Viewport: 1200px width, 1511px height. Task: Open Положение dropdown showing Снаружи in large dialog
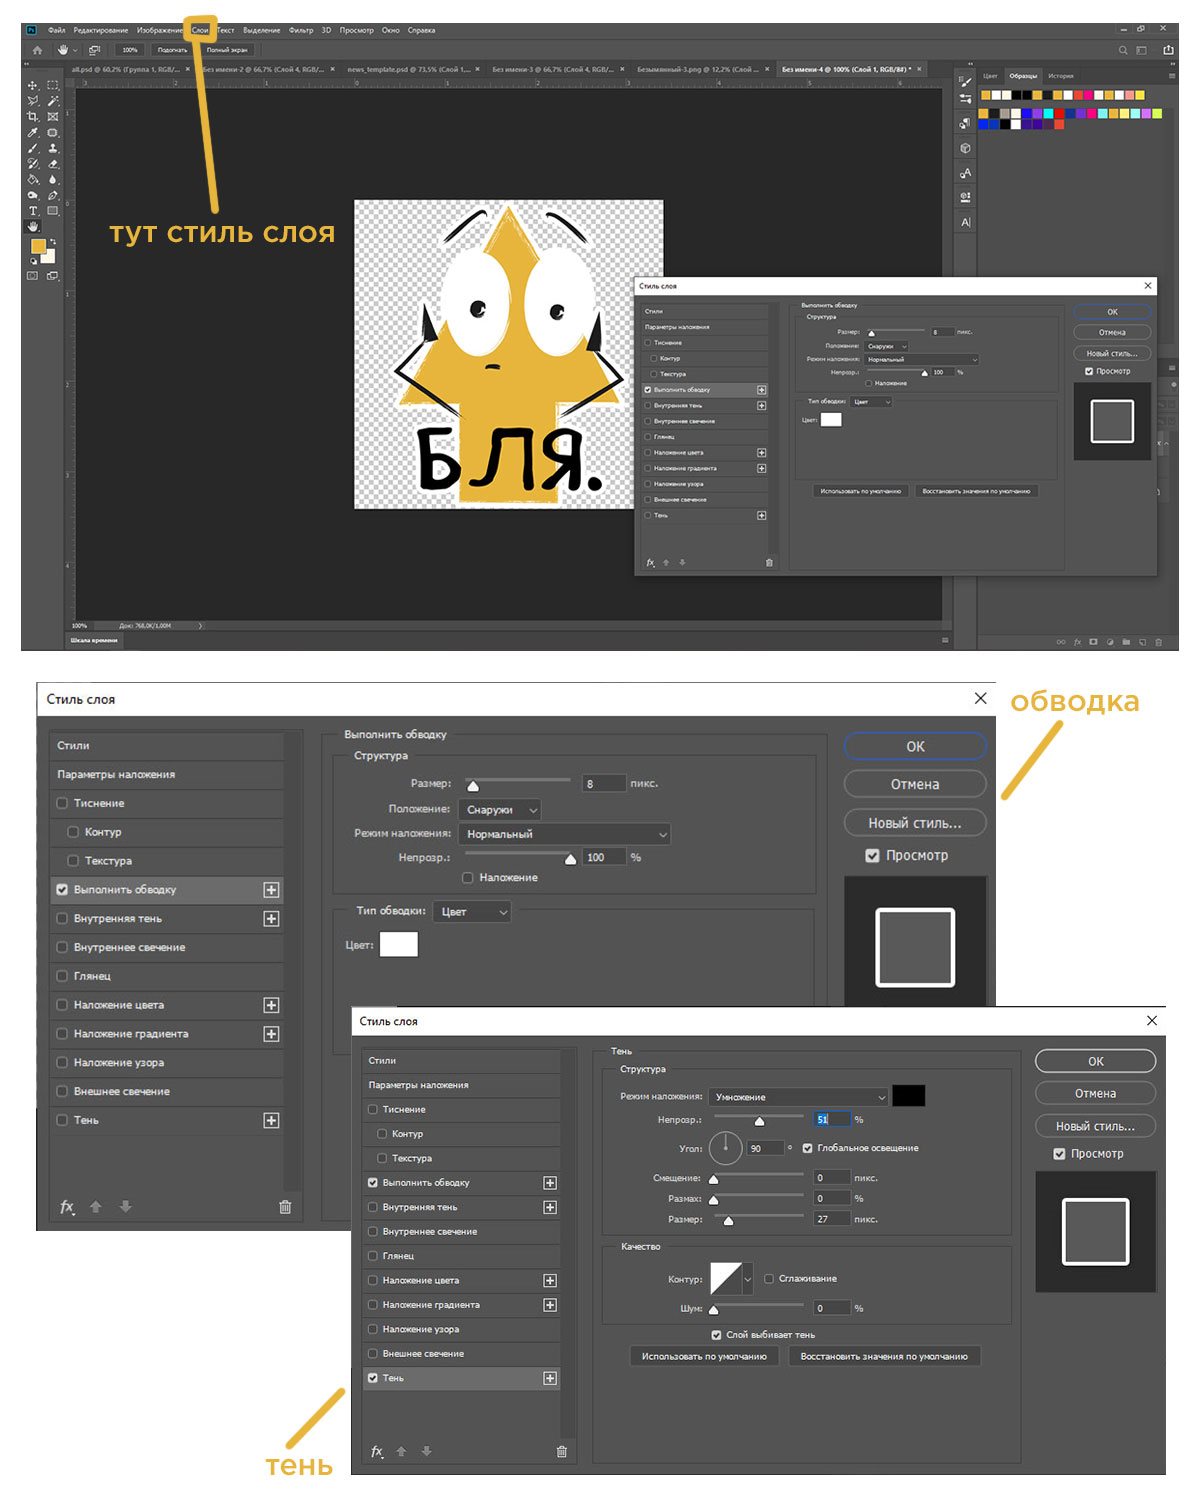pyautogui.click(x=500, y=810)
